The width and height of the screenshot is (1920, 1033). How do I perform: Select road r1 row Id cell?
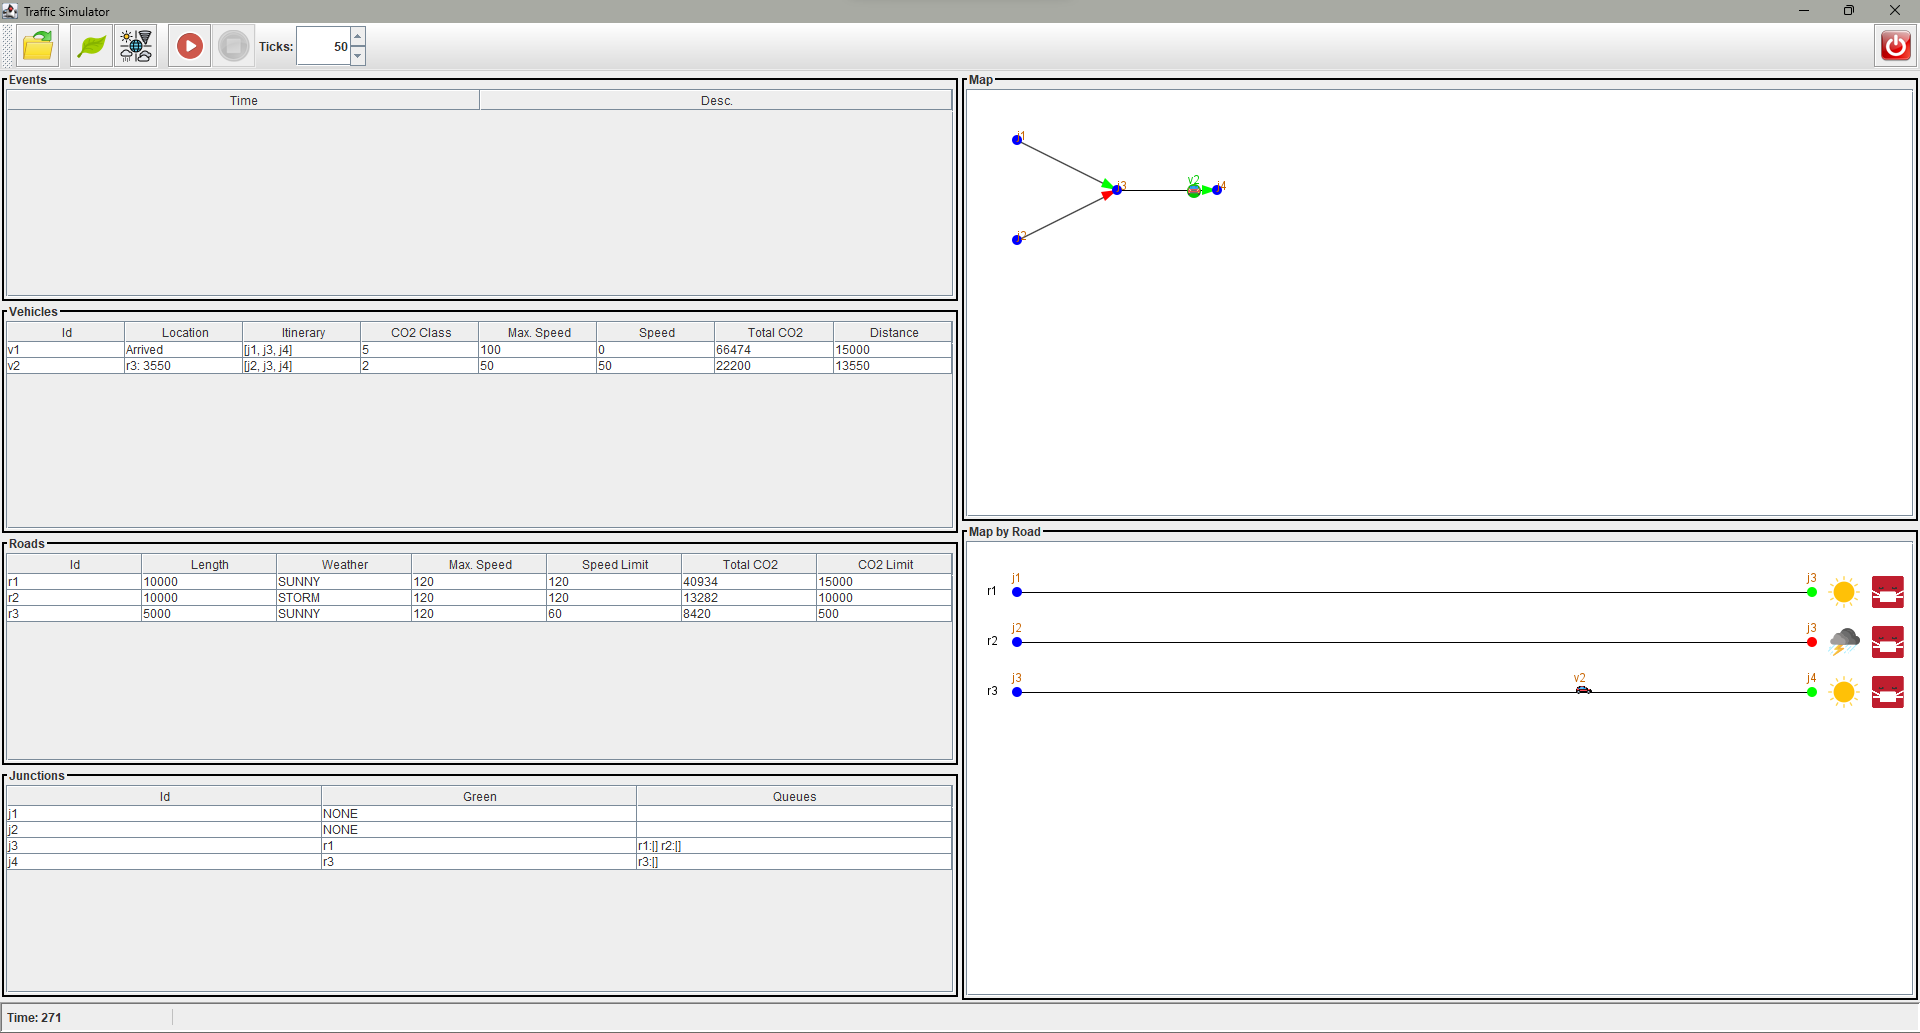point(74,582)
